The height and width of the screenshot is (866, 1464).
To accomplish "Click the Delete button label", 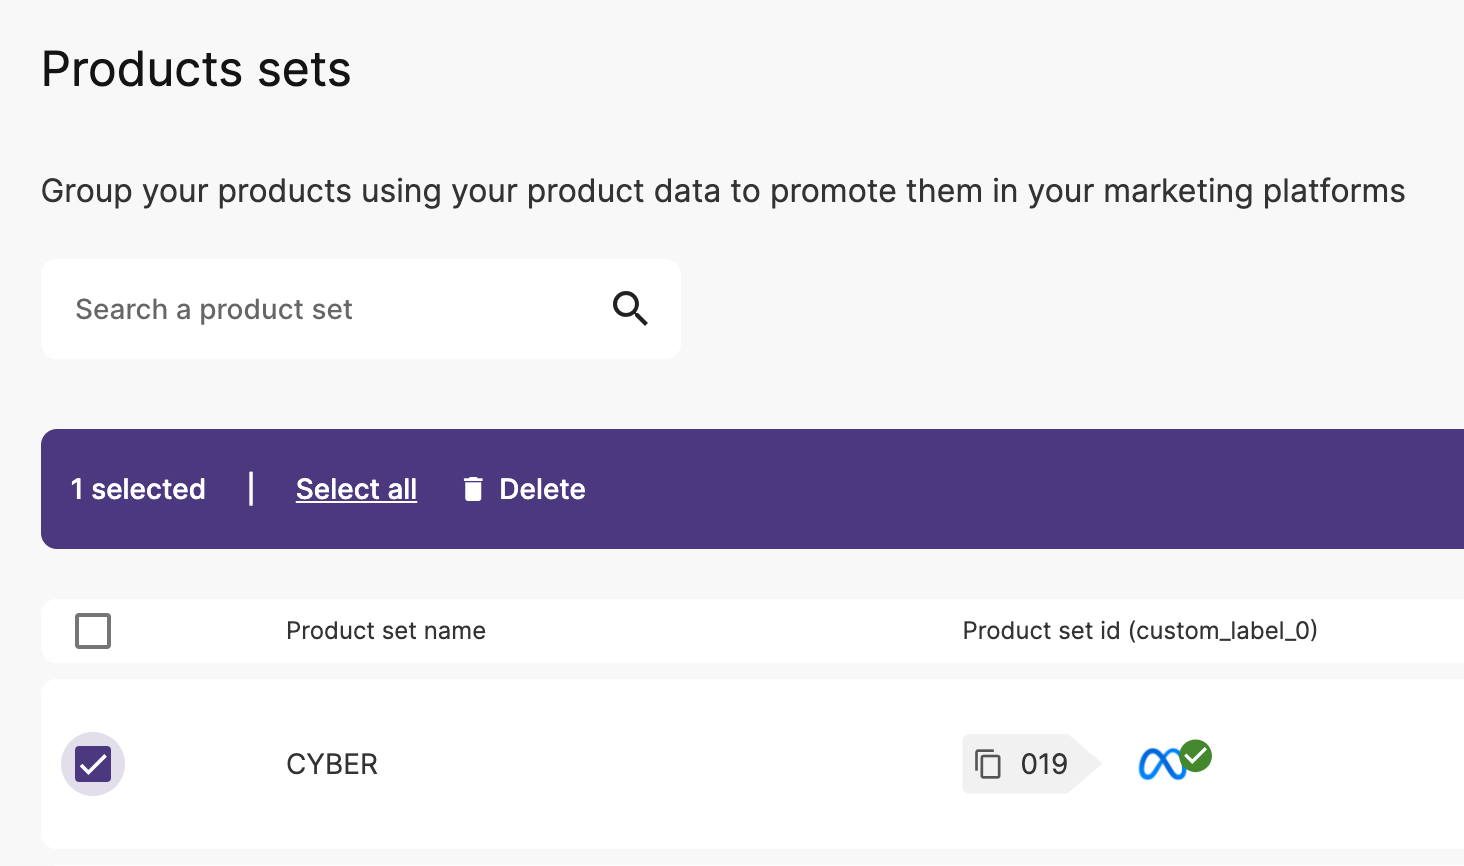I will tap(542, 489).
